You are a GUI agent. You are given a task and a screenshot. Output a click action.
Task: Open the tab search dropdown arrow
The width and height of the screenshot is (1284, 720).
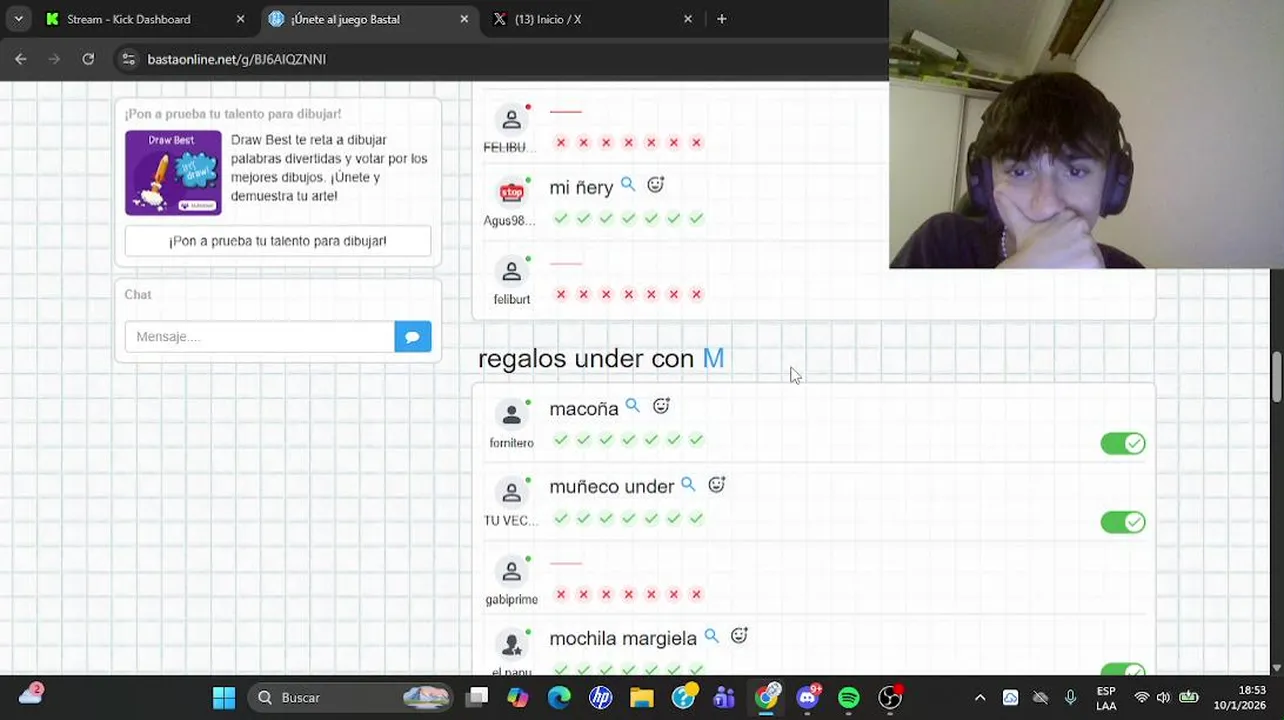pyautogui.click(x=18, y=19)
